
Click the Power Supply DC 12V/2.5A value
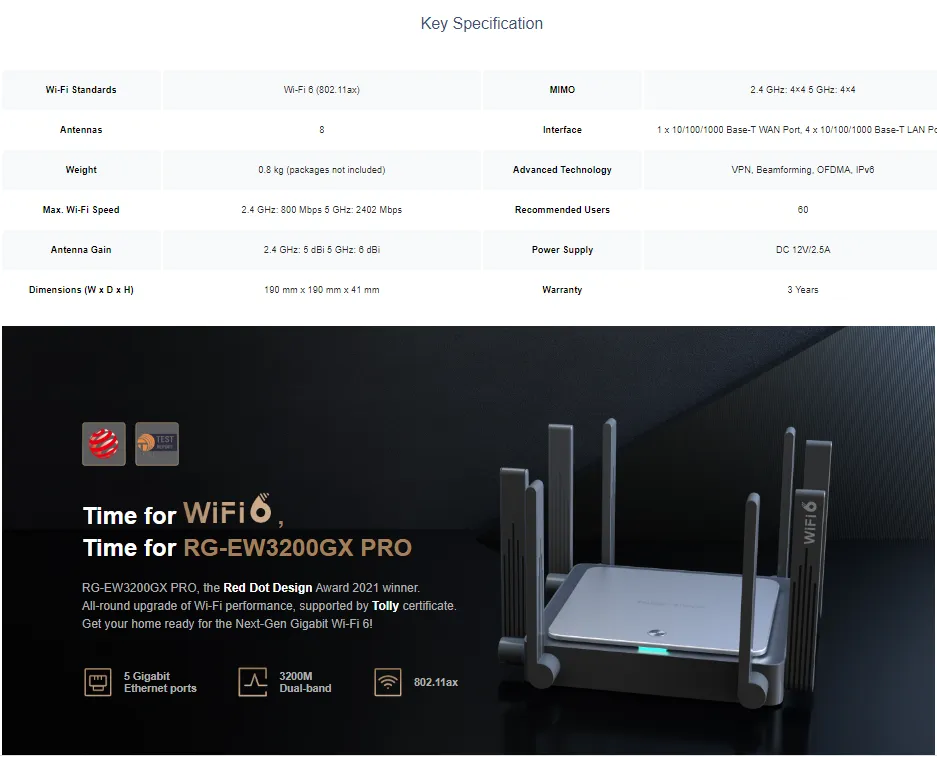point(803,250)
